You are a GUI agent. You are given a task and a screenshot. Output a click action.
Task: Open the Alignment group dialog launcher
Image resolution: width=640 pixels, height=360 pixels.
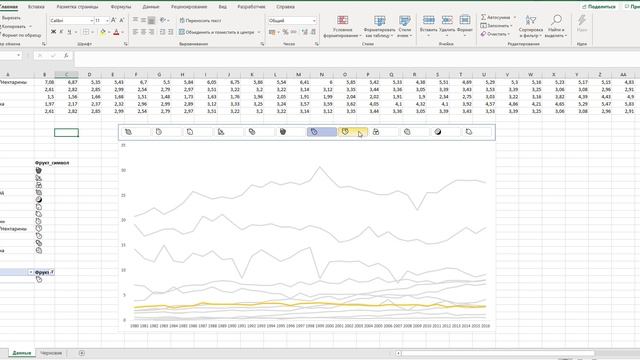tap(262, 44)
